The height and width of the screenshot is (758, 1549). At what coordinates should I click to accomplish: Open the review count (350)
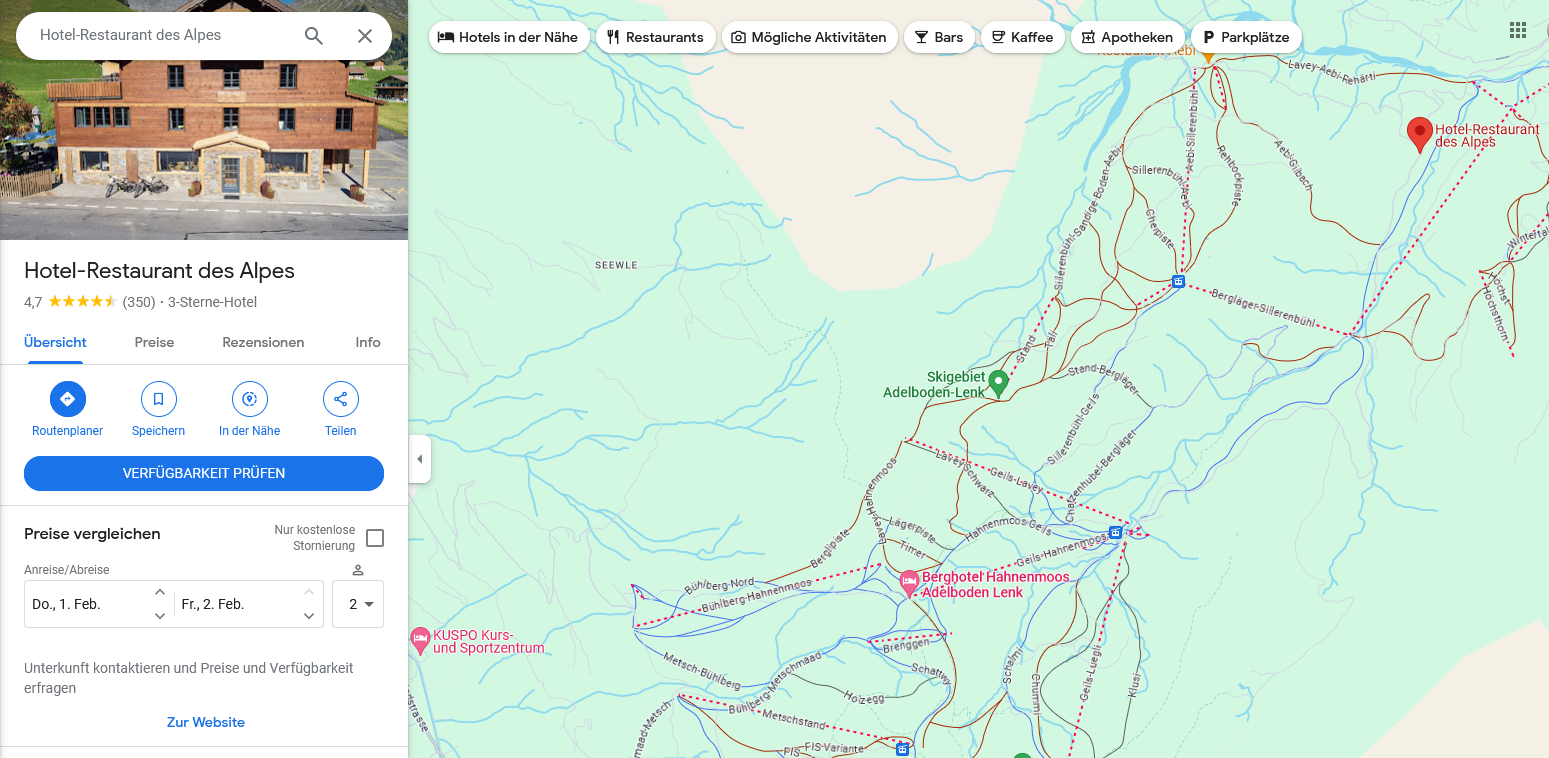click(139, 302)
